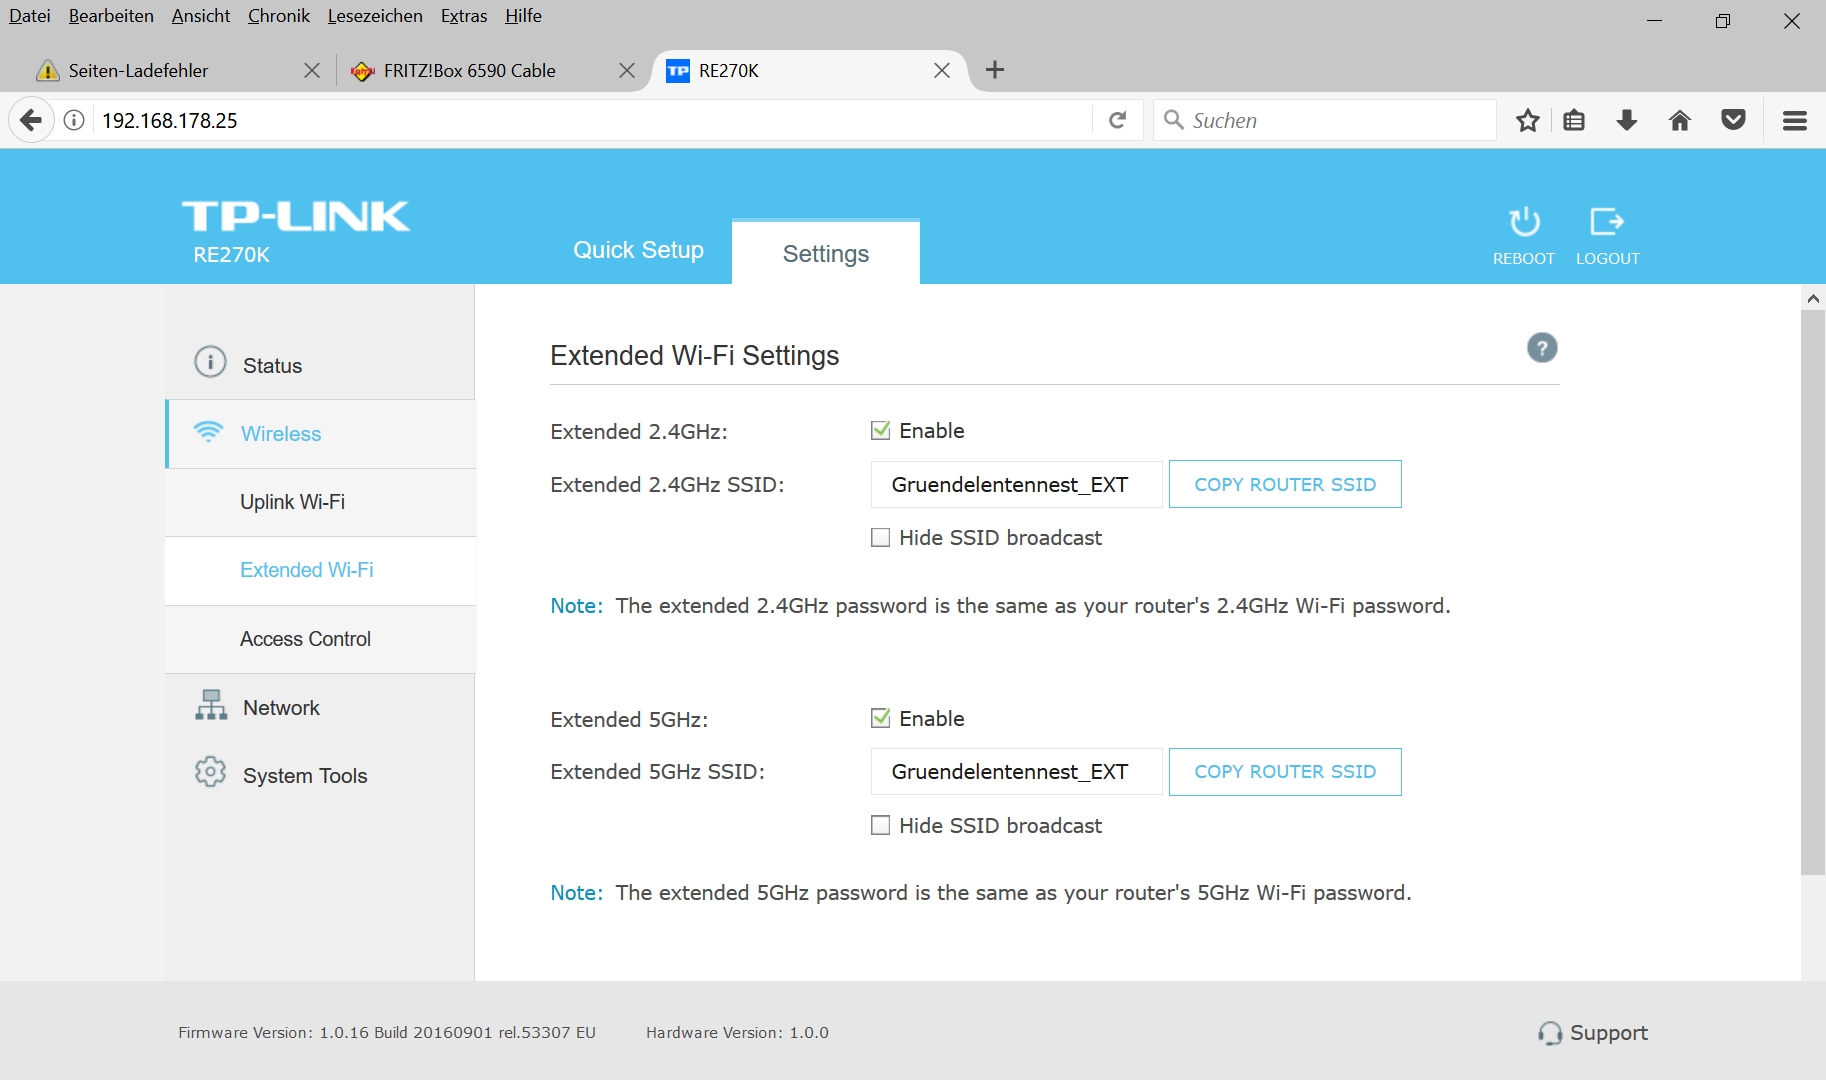Image resolution: width=1826 pixels, height=1080 pixels.
Task: Open the Hilfe menu
Action: pos(523,16)
